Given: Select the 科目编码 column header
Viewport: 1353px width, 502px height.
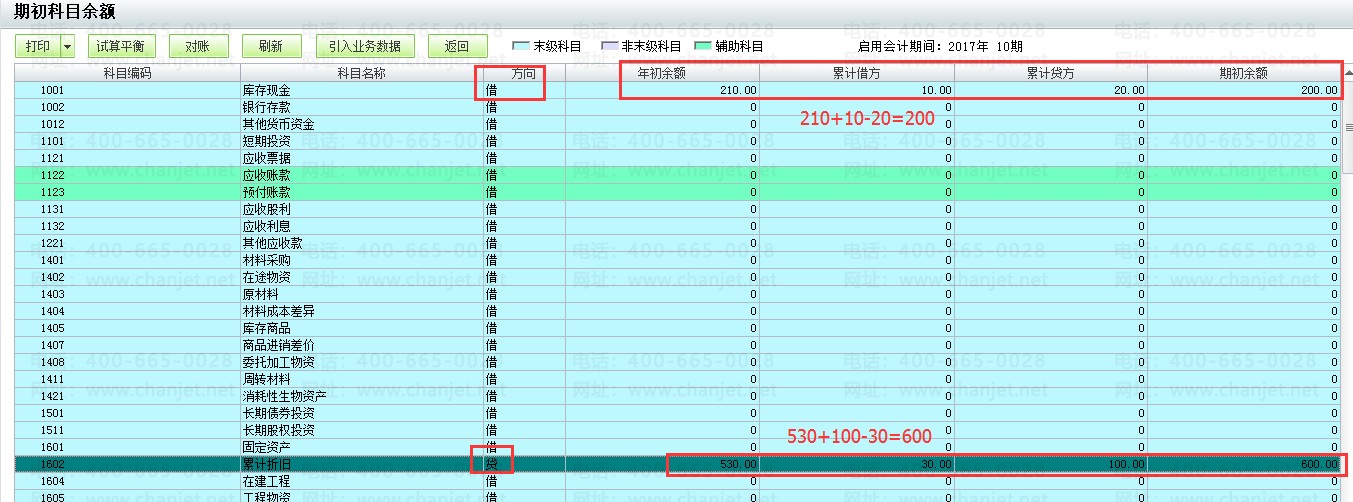Looking at the screenshot, I should (127, 73).
